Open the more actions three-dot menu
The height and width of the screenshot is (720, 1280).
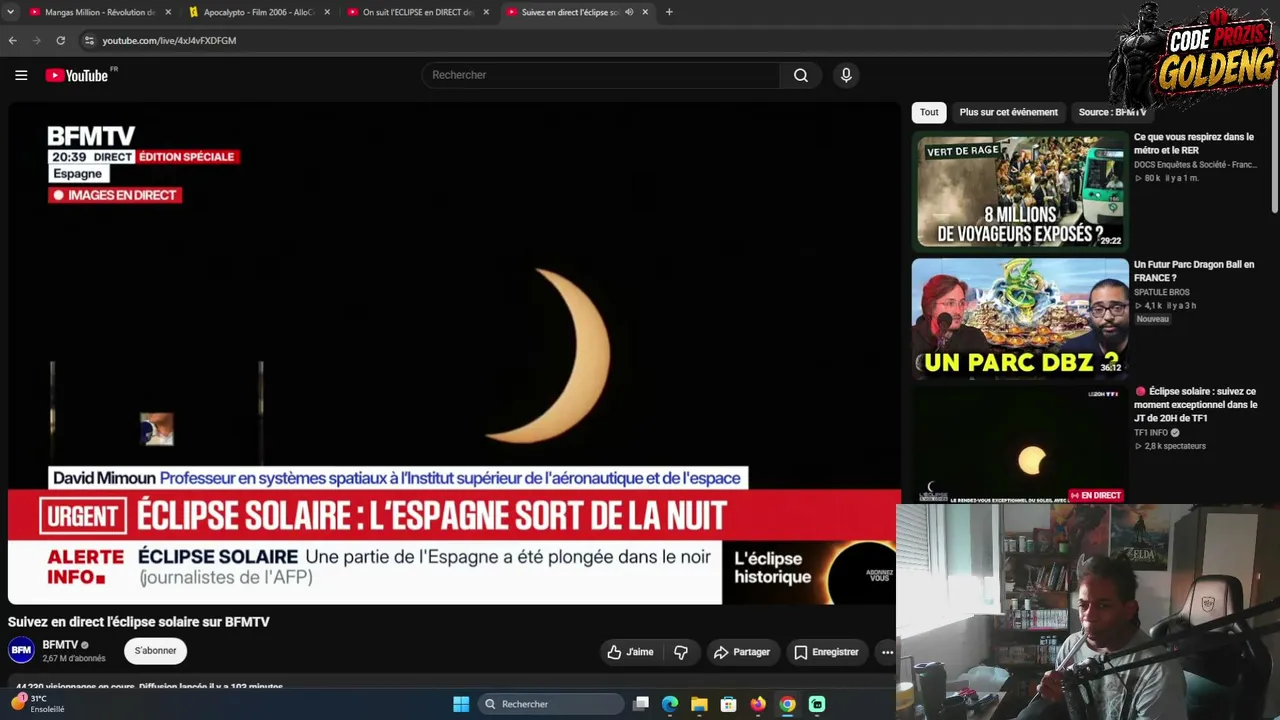coord(887,652)
